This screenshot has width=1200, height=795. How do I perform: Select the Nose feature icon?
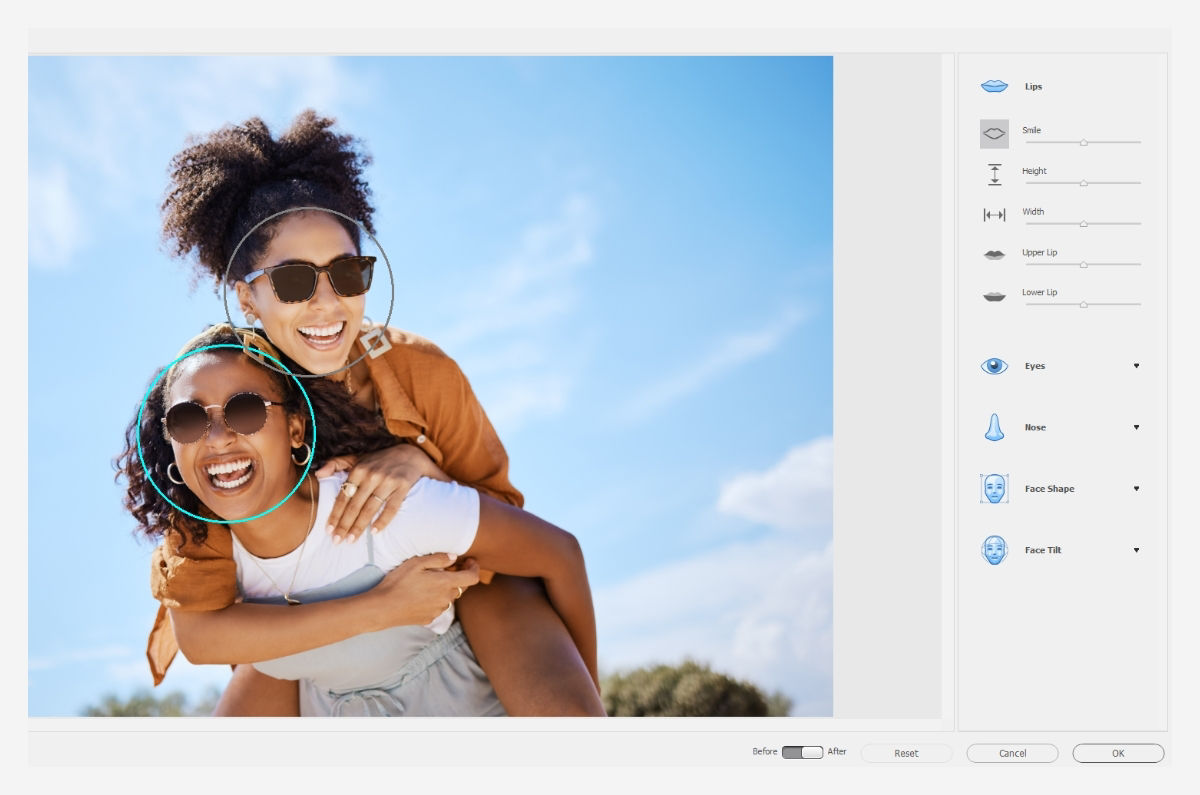994,427
